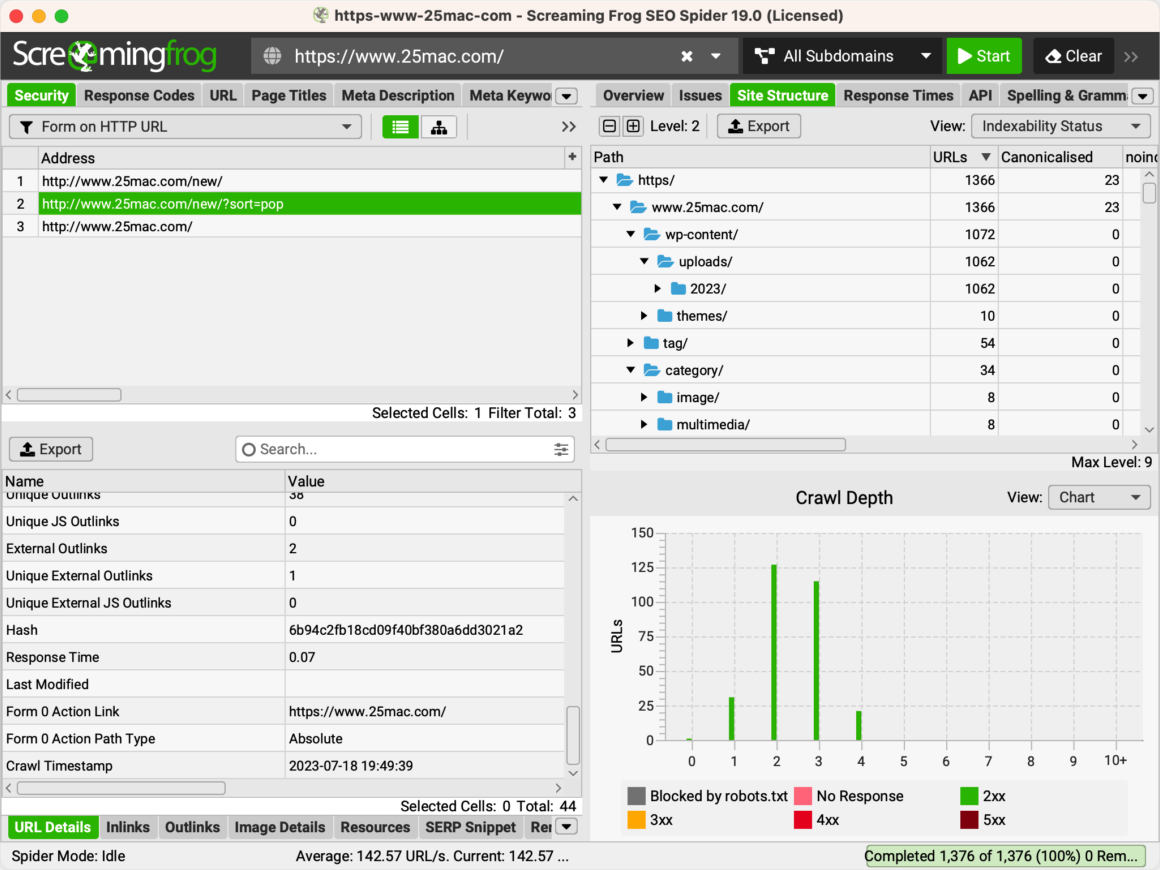Open the URL tab
1160x870 pixels.
(x=223, y=95)
